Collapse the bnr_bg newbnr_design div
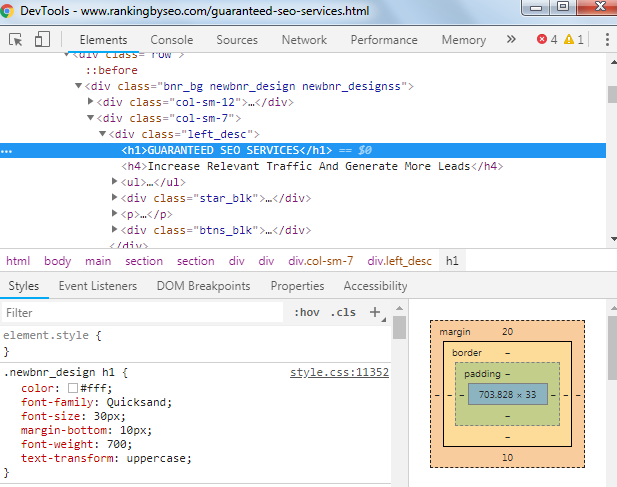Image resolution: width=617 pixels, height=487 pixels. 78,86
